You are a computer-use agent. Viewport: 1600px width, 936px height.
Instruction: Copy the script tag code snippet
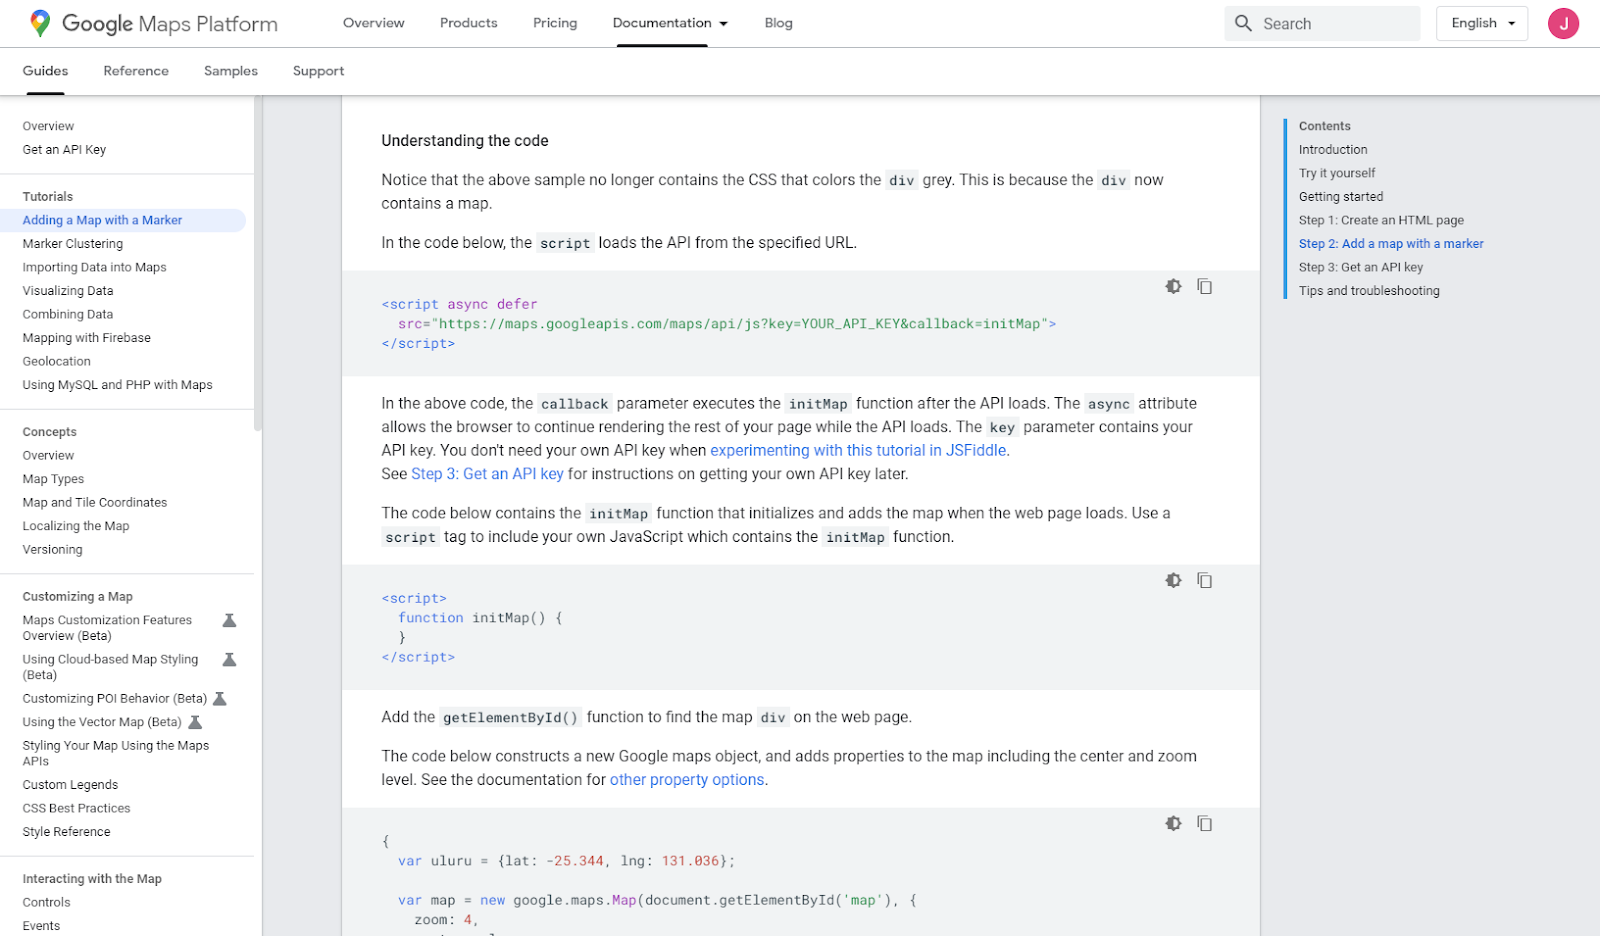pos(1204,285)
